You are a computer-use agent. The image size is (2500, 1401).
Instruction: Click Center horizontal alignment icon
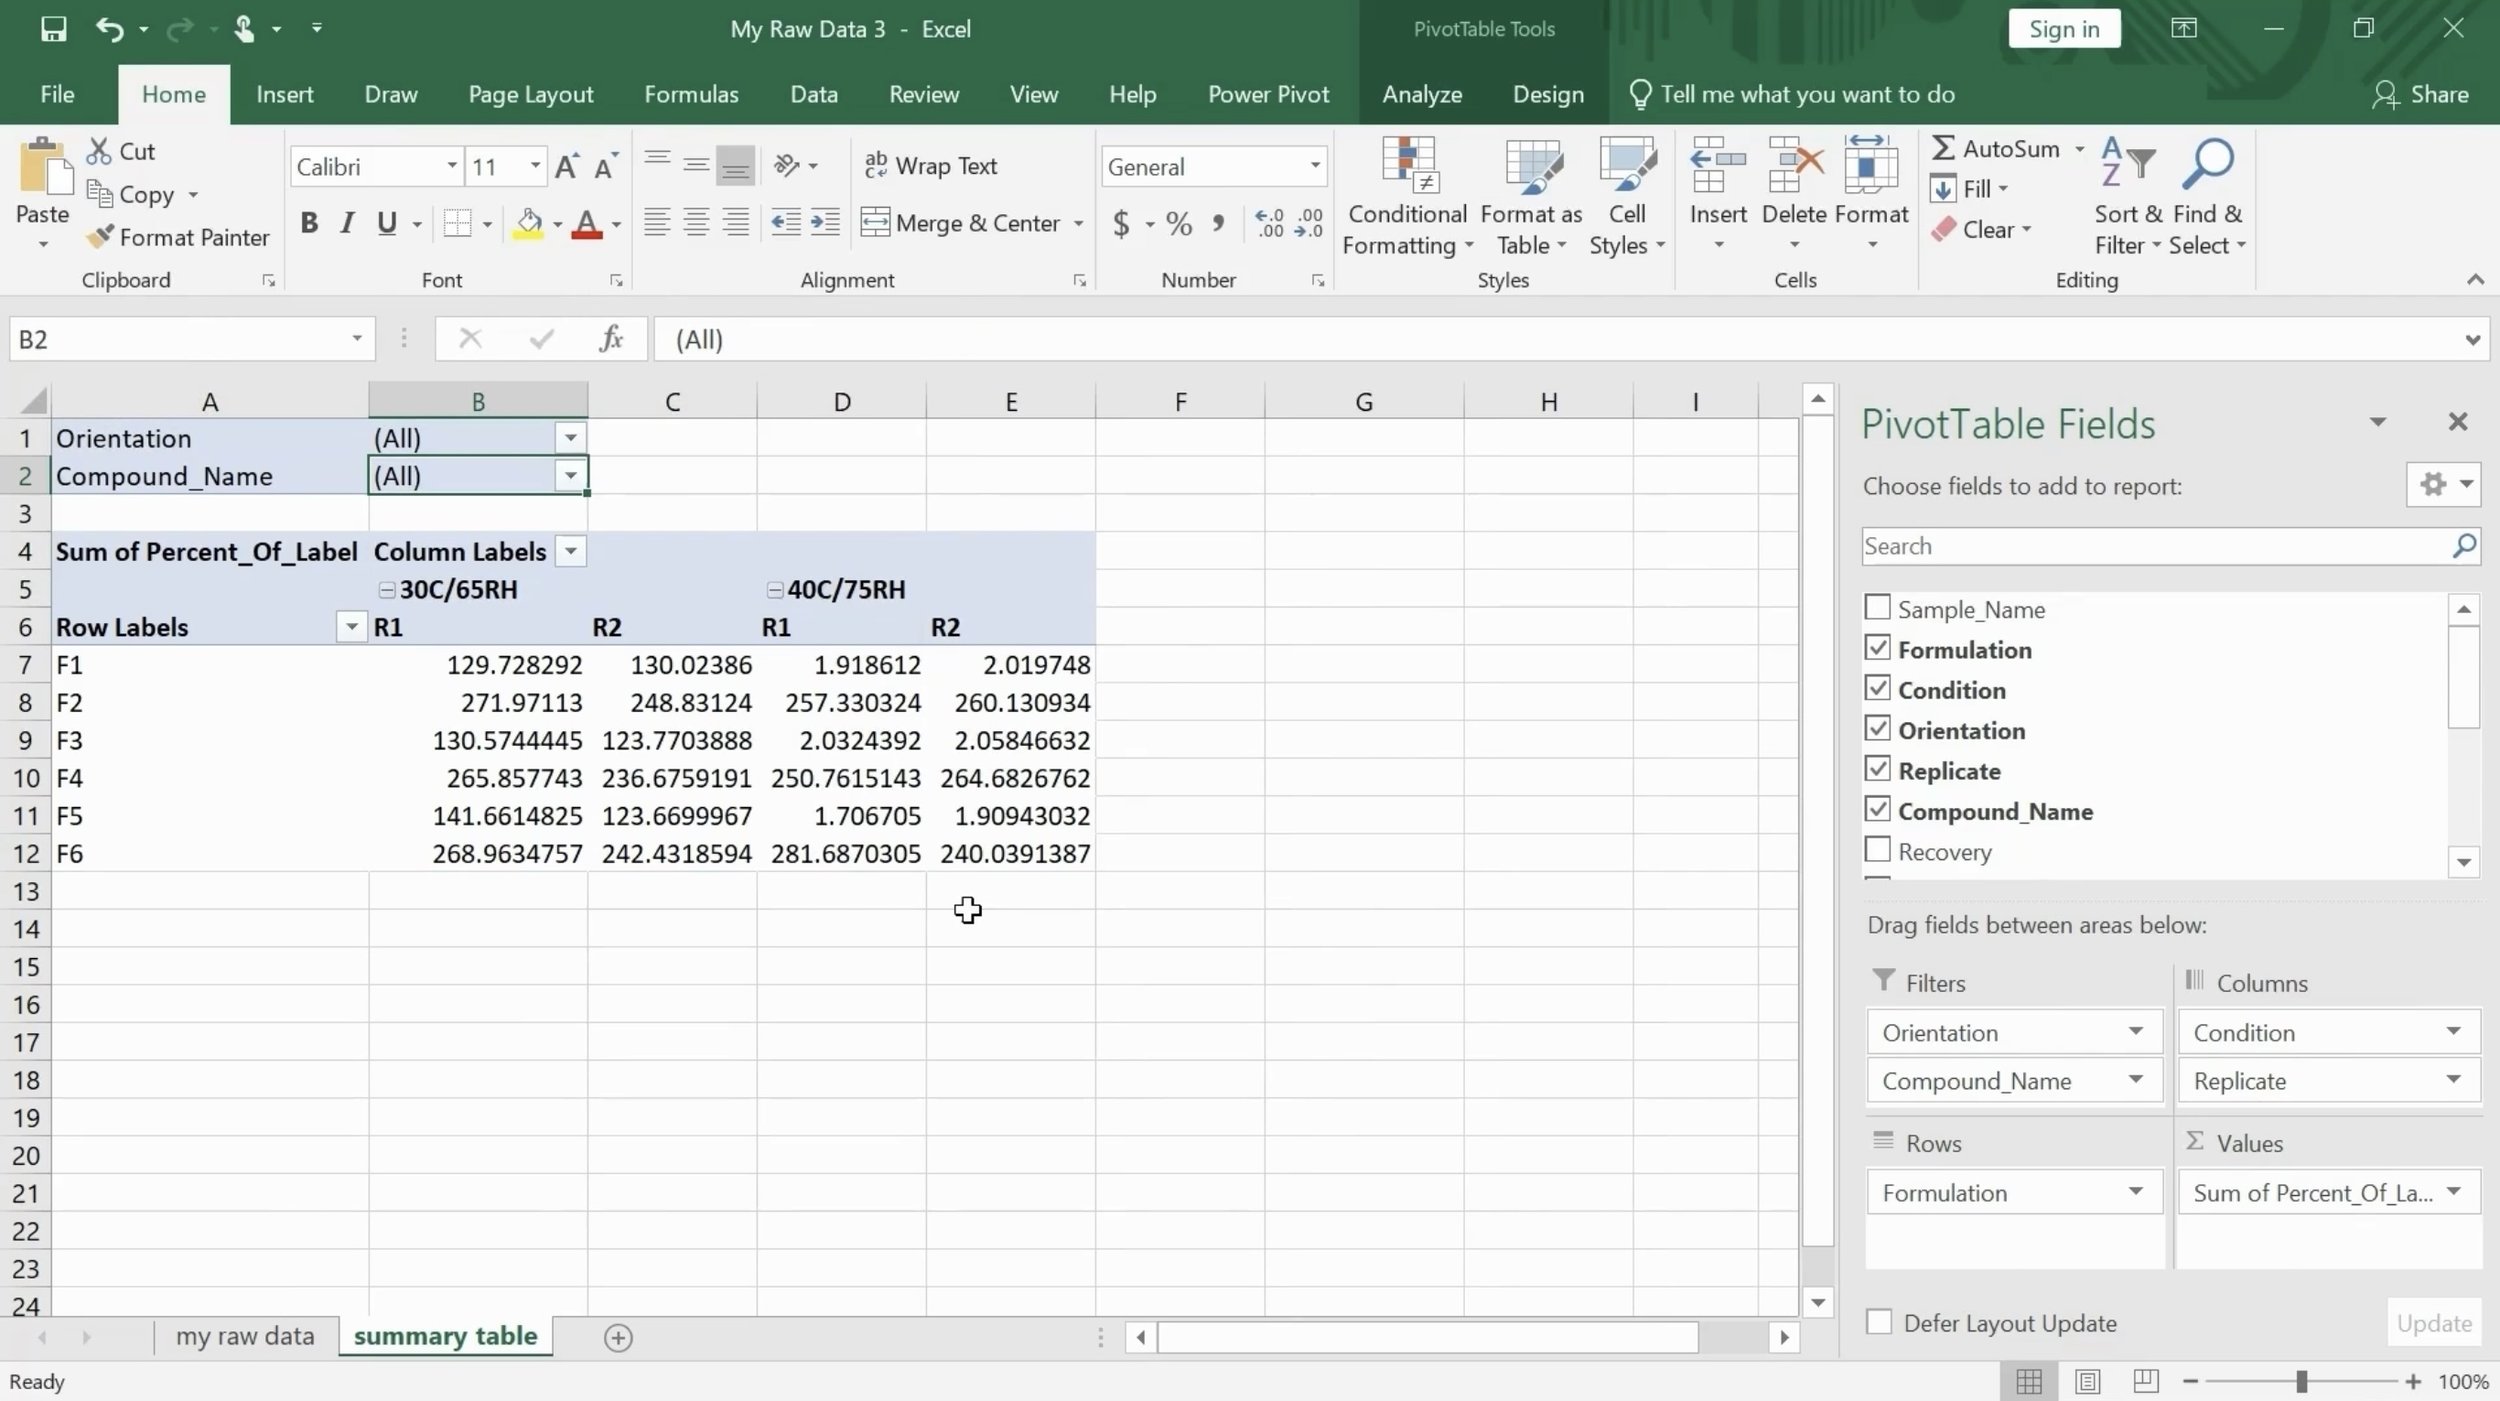coord(696,222)
